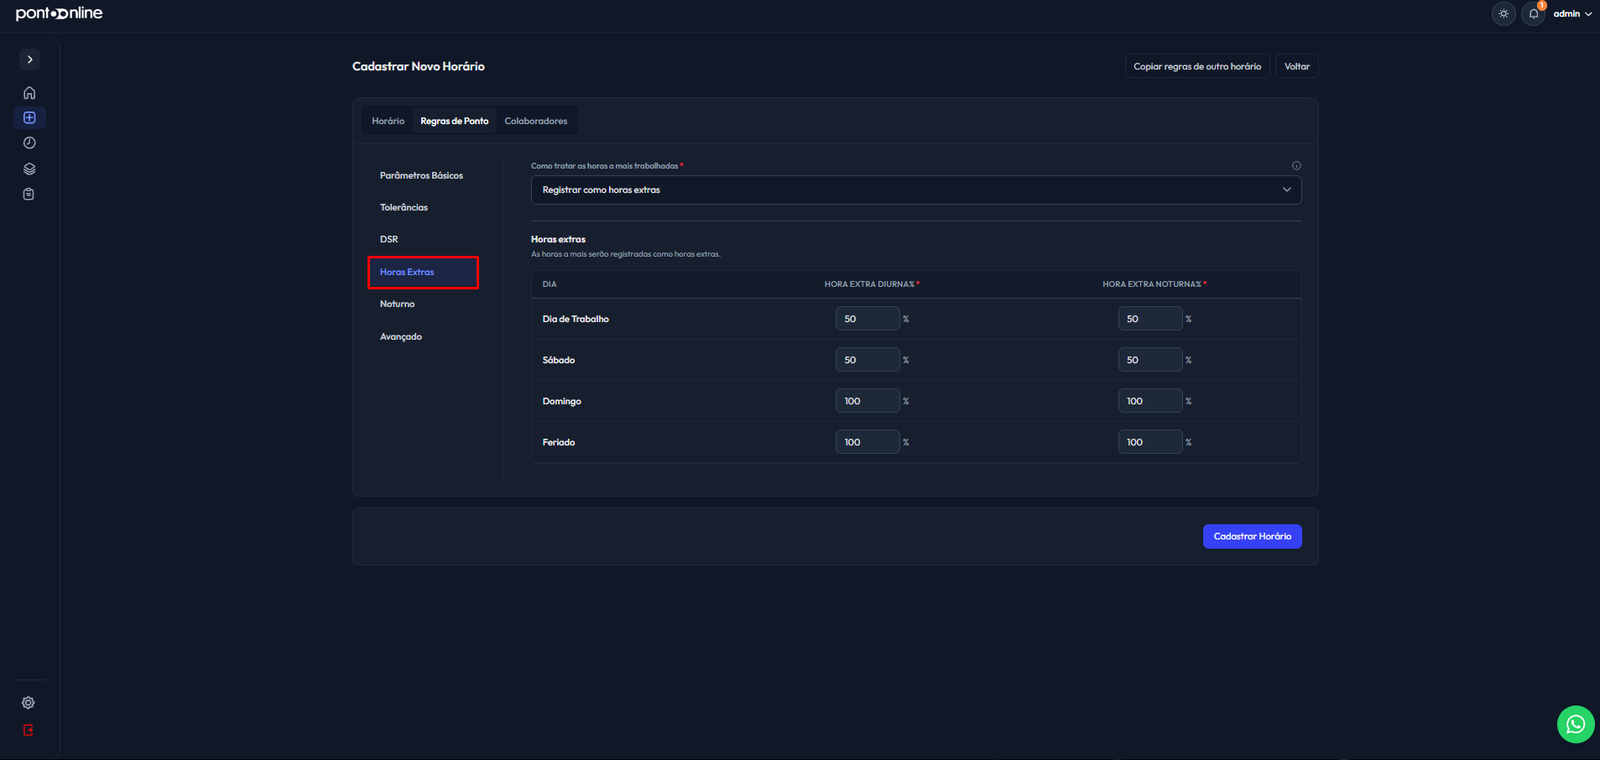Open WhatsApp support chat button
This screenshot has height=760, width=1600.
tap(1575, 724)
